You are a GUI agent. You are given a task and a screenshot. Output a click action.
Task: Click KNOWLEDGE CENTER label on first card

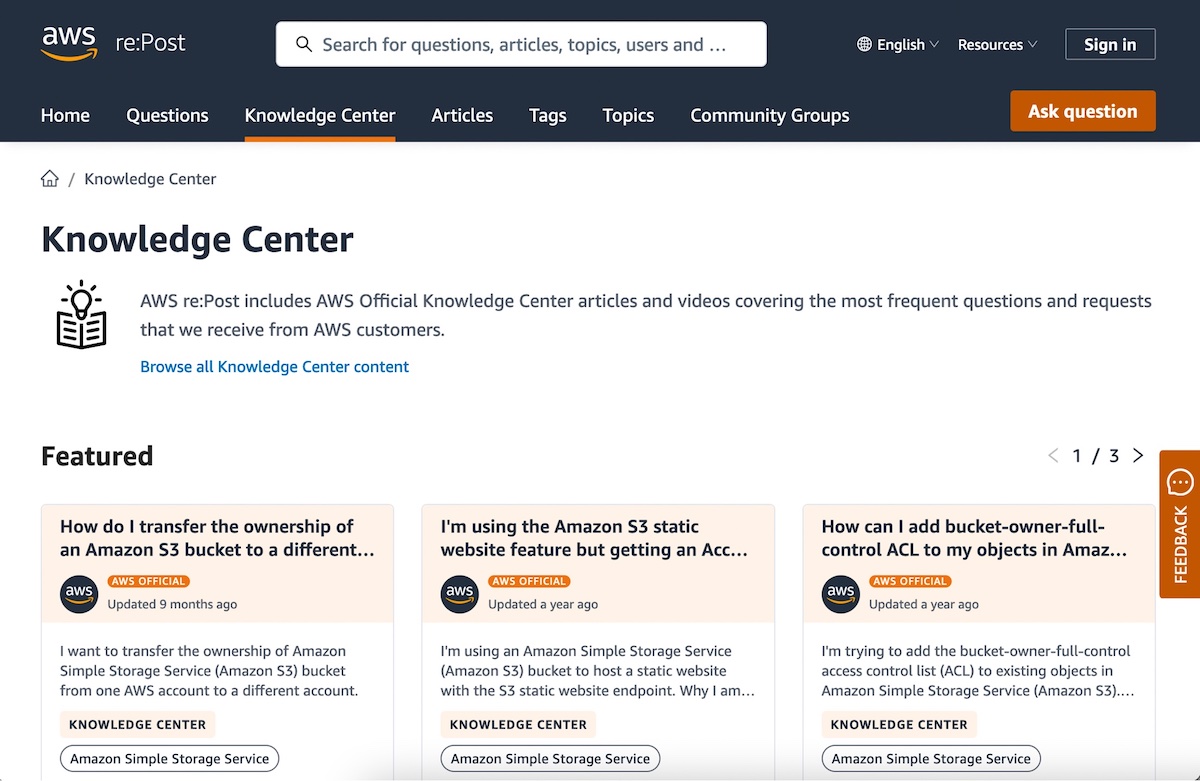click(x=137, y=724)
